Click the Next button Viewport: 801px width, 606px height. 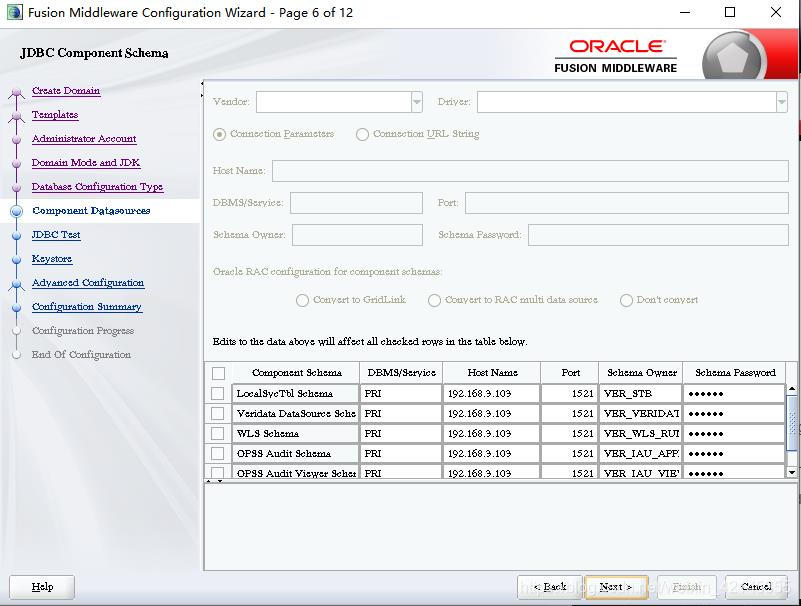pyautogui.click(x=616, y=587)
